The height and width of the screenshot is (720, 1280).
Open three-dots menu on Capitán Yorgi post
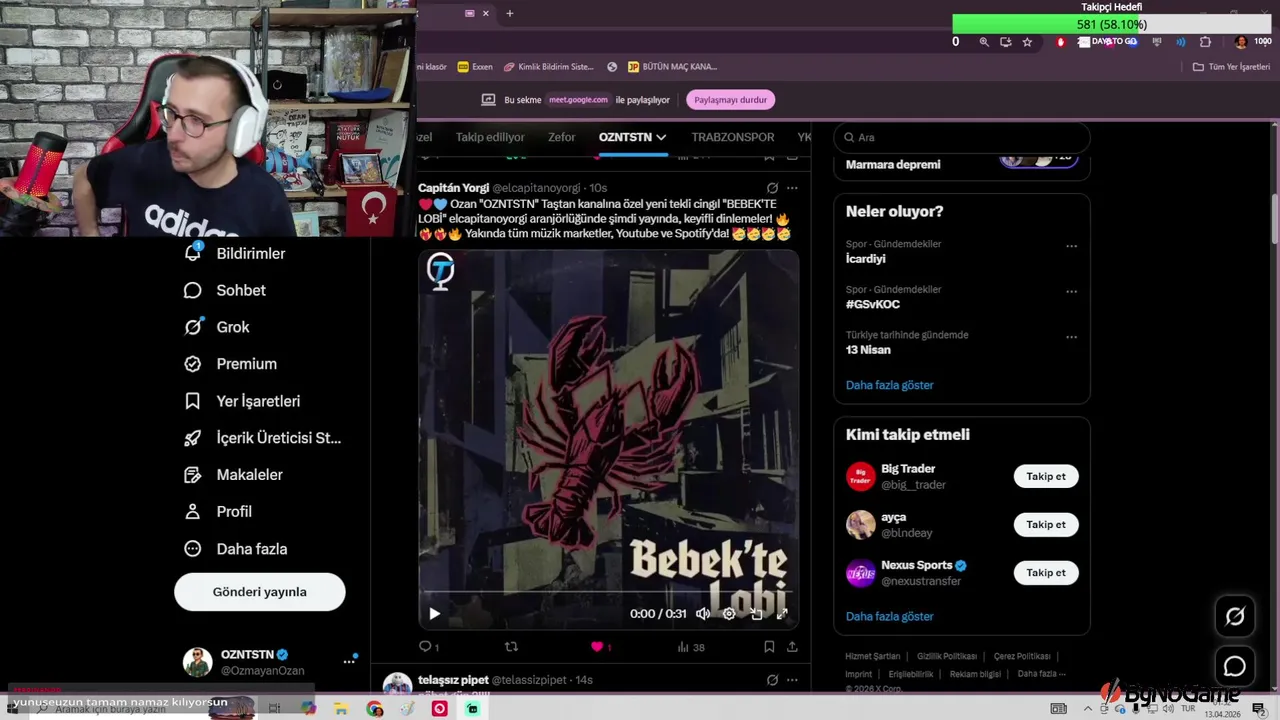coord(792,188)
